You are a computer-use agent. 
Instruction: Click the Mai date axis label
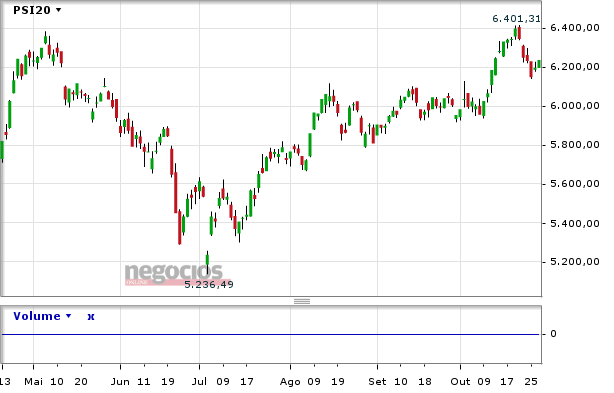pos(33,382)
